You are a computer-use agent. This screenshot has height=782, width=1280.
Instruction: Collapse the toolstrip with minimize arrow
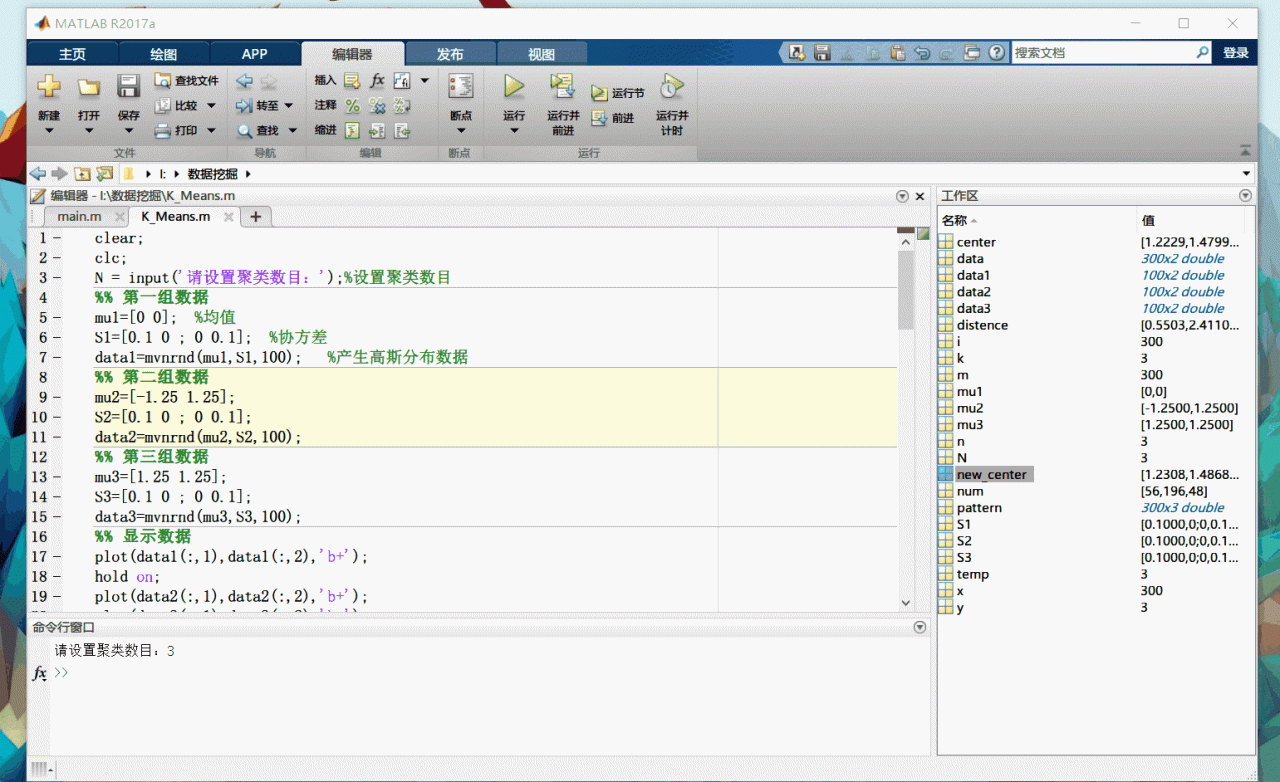1245,150
